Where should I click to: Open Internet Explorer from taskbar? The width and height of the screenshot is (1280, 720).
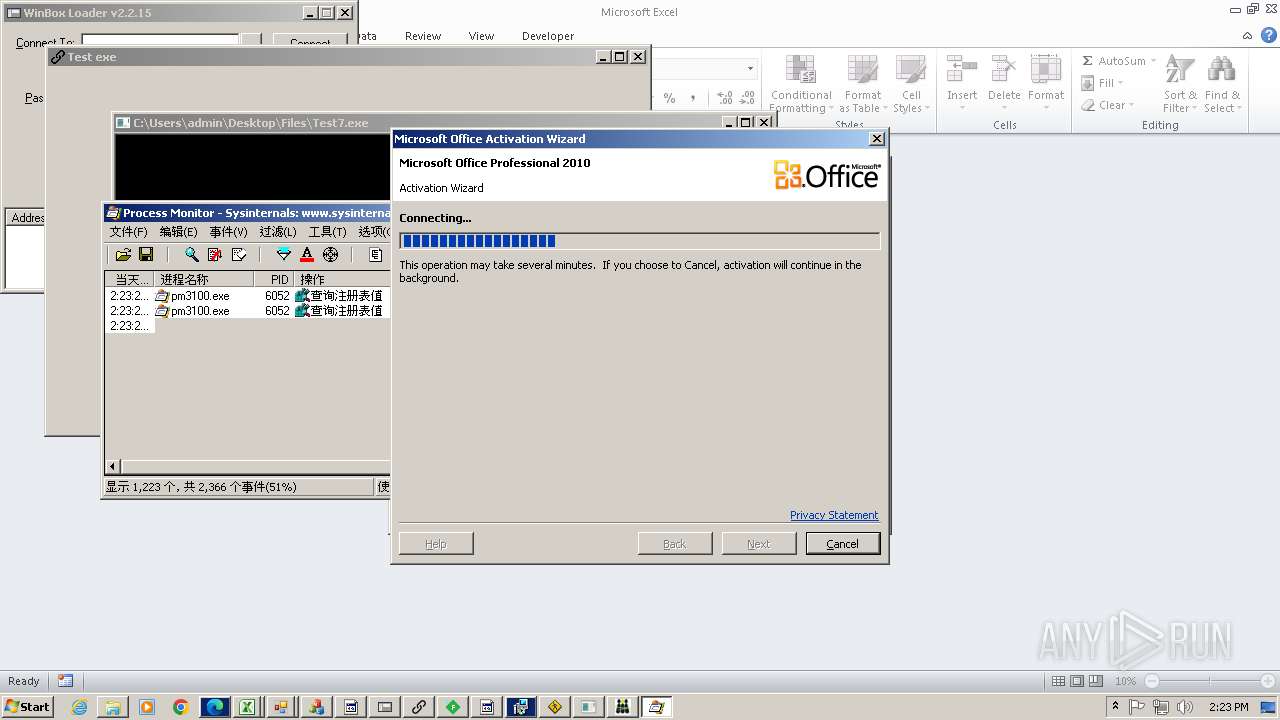[79, 707]
